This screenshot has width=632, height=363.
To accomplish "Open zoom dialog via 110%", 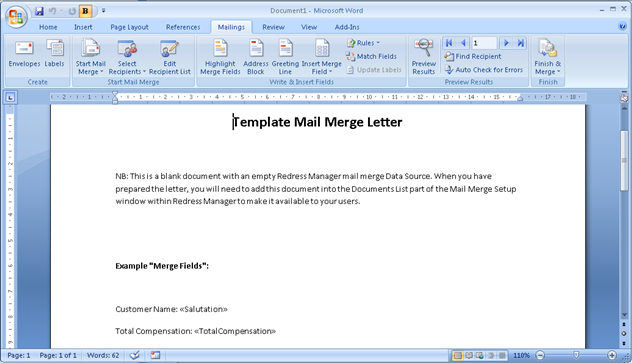I will click(521, 355).
